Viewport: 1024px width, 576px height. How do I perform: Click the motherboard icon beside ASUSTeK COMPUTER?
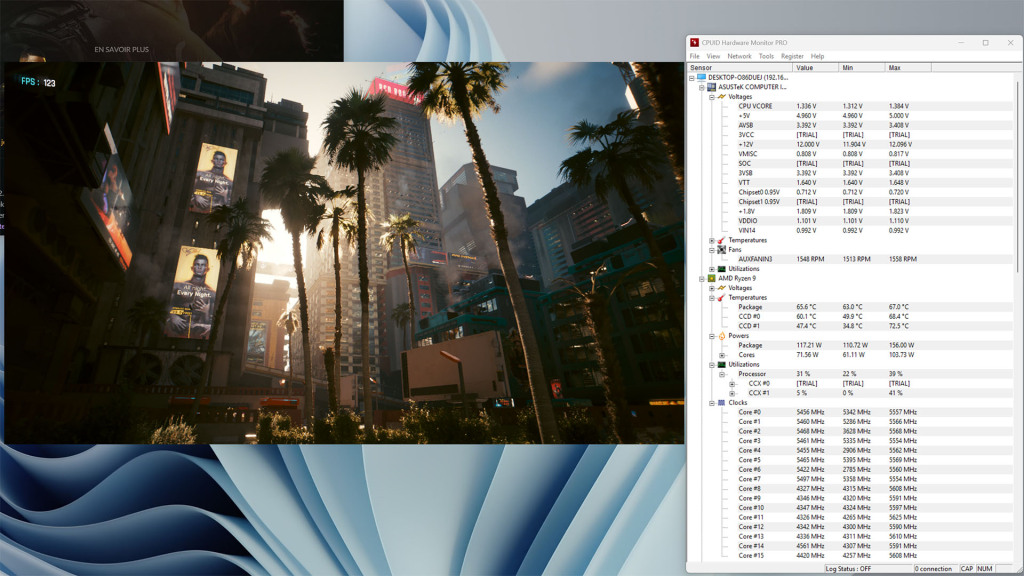(711, 87)
